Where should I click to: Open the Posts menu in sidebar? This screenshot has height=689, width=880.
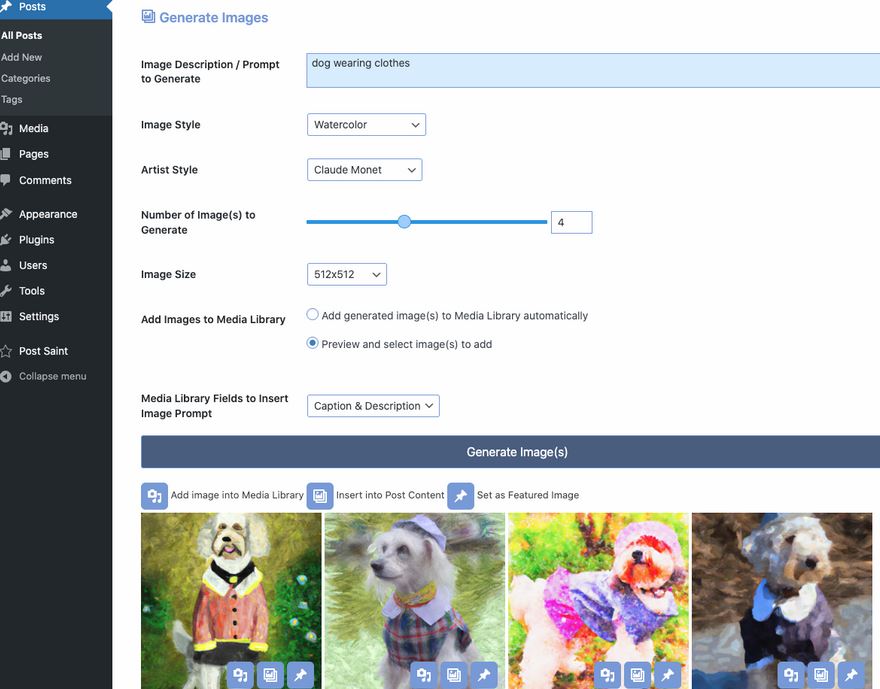point(56,7)
